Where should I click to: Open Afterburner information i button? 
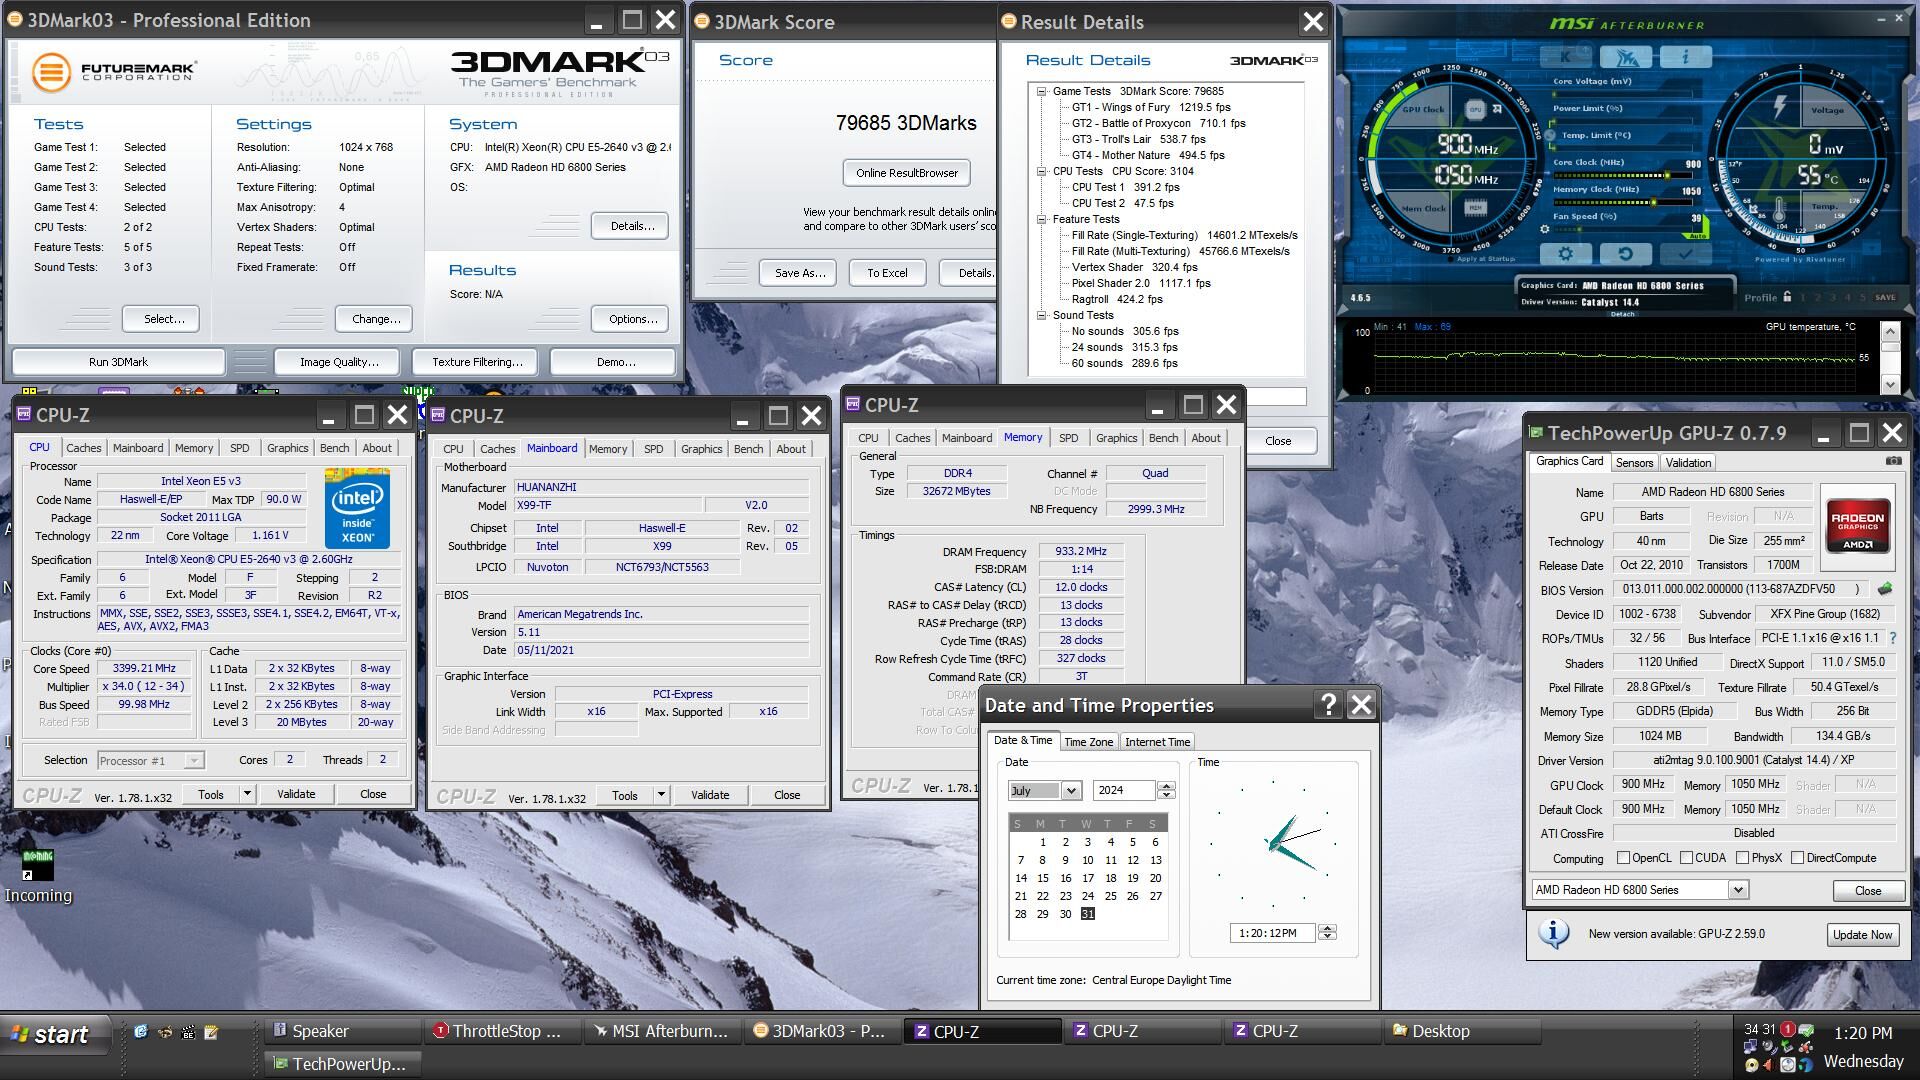(x=1686, y=57)
